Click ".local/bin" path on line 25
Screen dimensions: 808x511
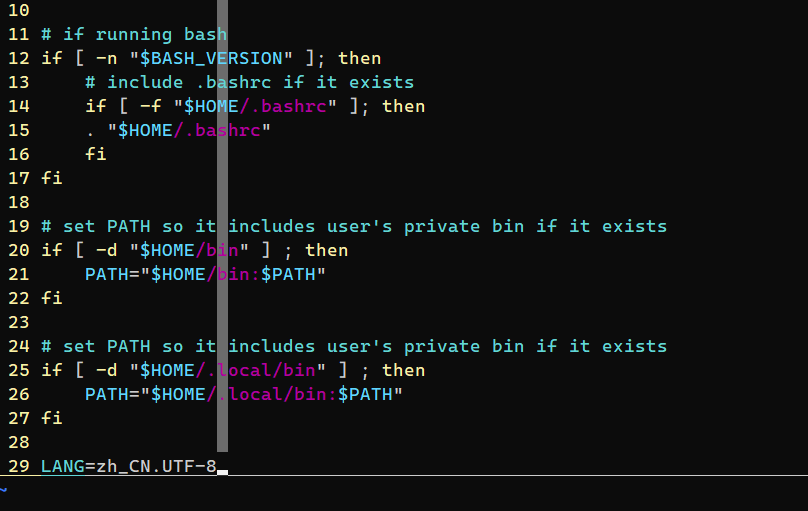[261, 370]
